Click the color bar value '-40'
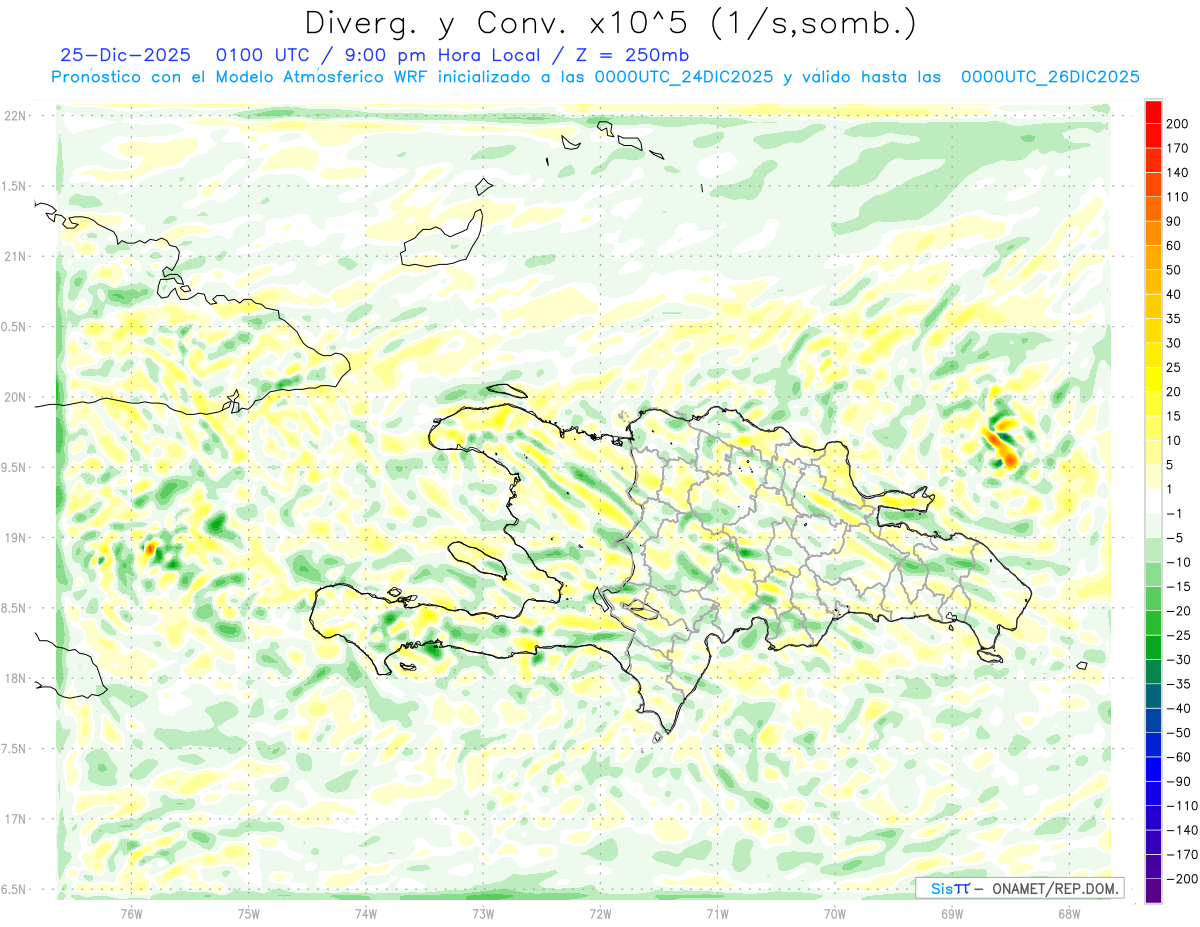The height and width of the screenshot is (927, 1200). click(1178, 708)
